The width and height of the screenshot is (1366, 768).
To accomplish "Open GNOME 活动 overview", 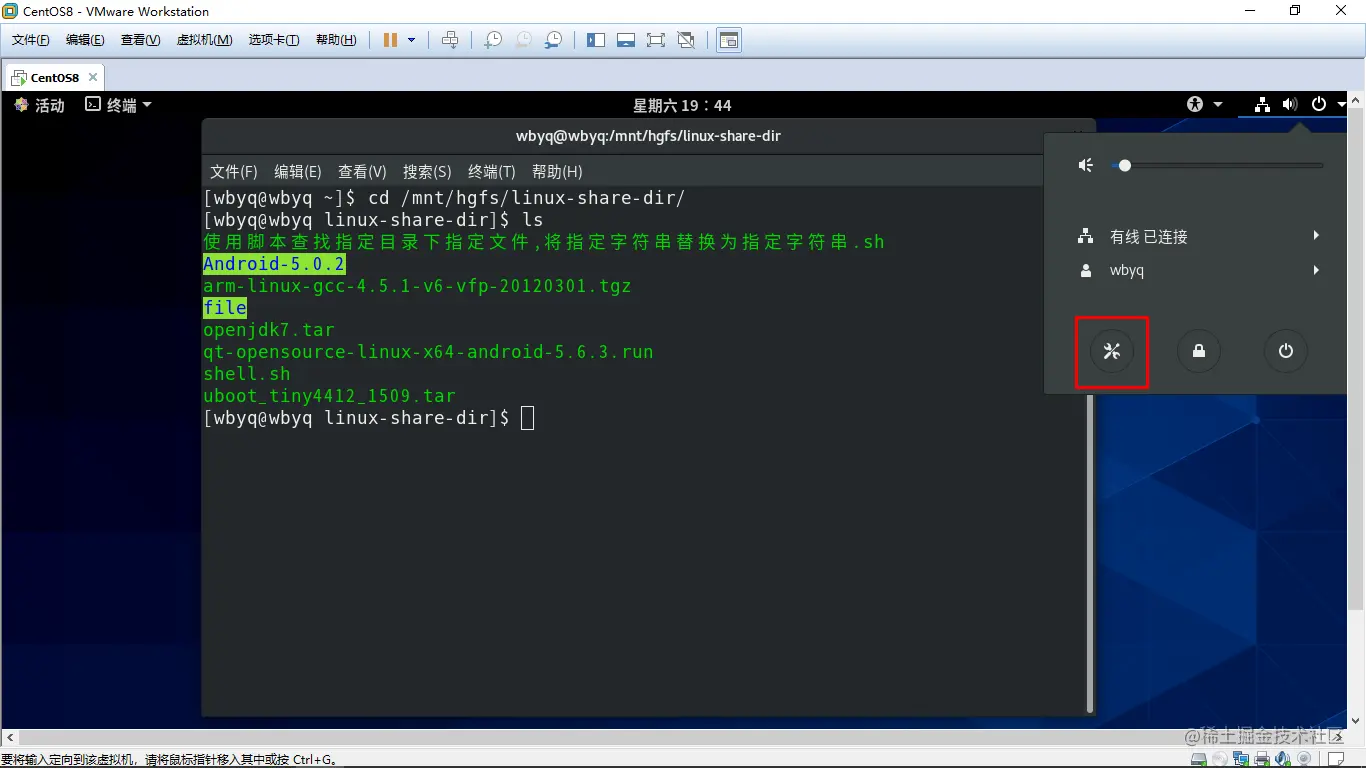I will point(40,105).
